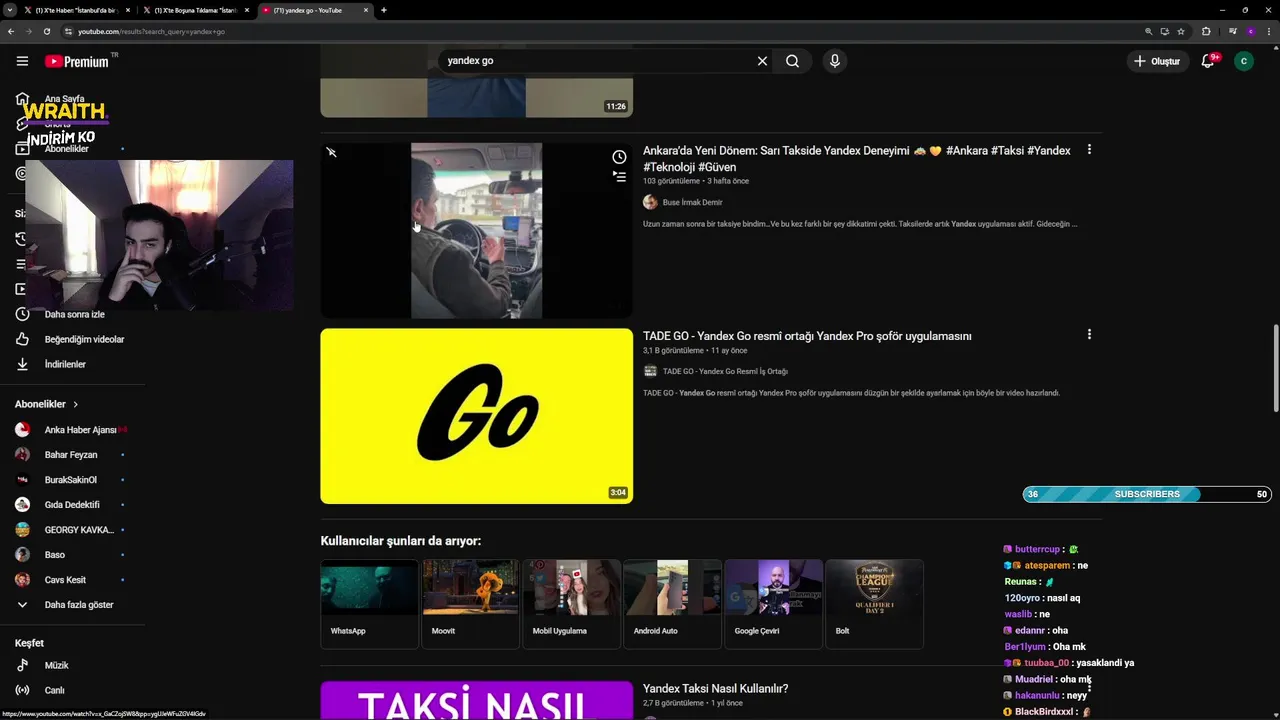Go back in browser history
1280x720 pixels.
click(x=11, y=31)
